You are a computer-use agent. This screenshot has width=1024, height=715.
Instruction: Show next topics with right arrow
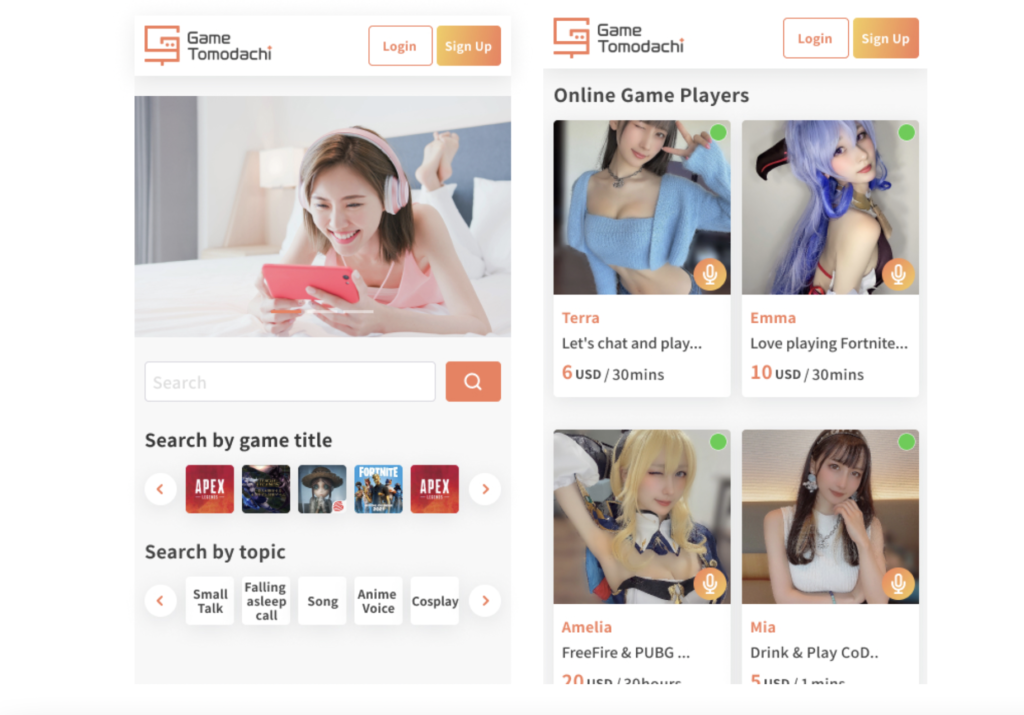(x=485, y=601)
